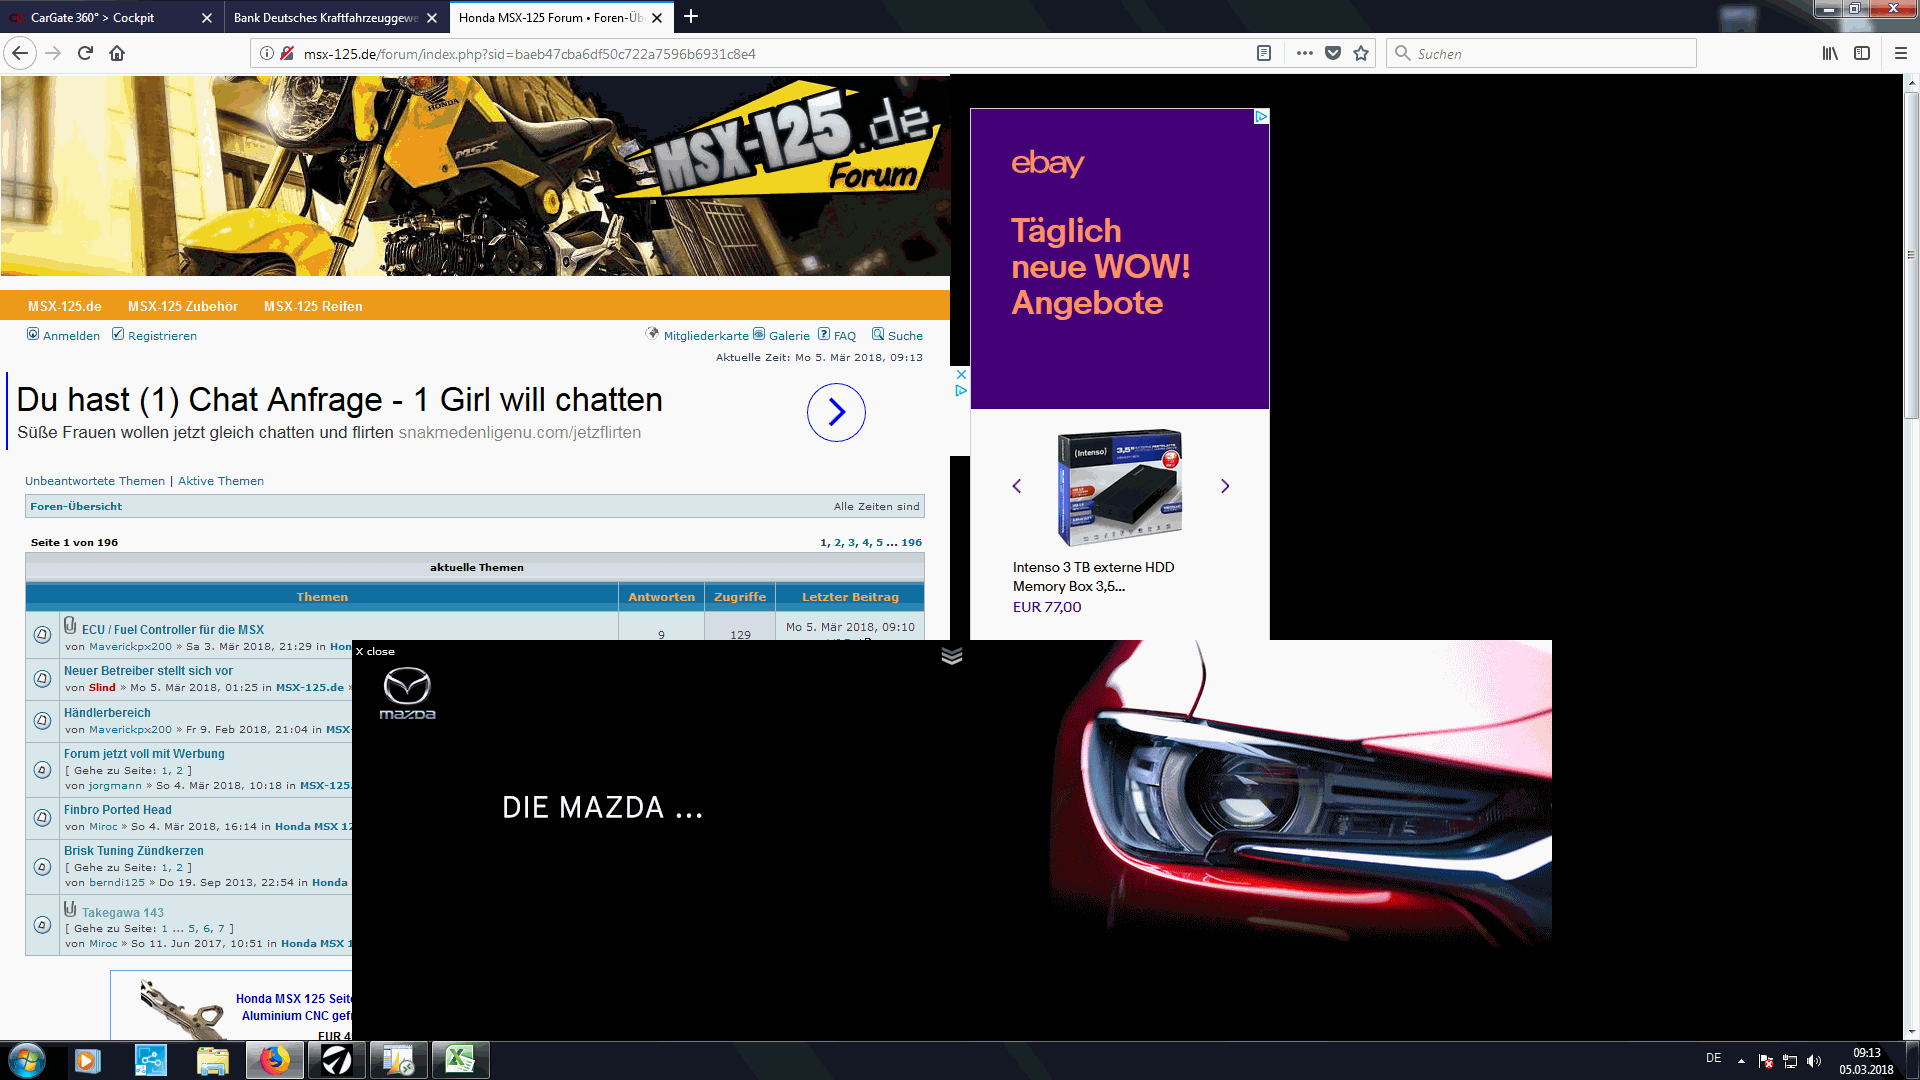Click the Antworten column header

point(661,597)
